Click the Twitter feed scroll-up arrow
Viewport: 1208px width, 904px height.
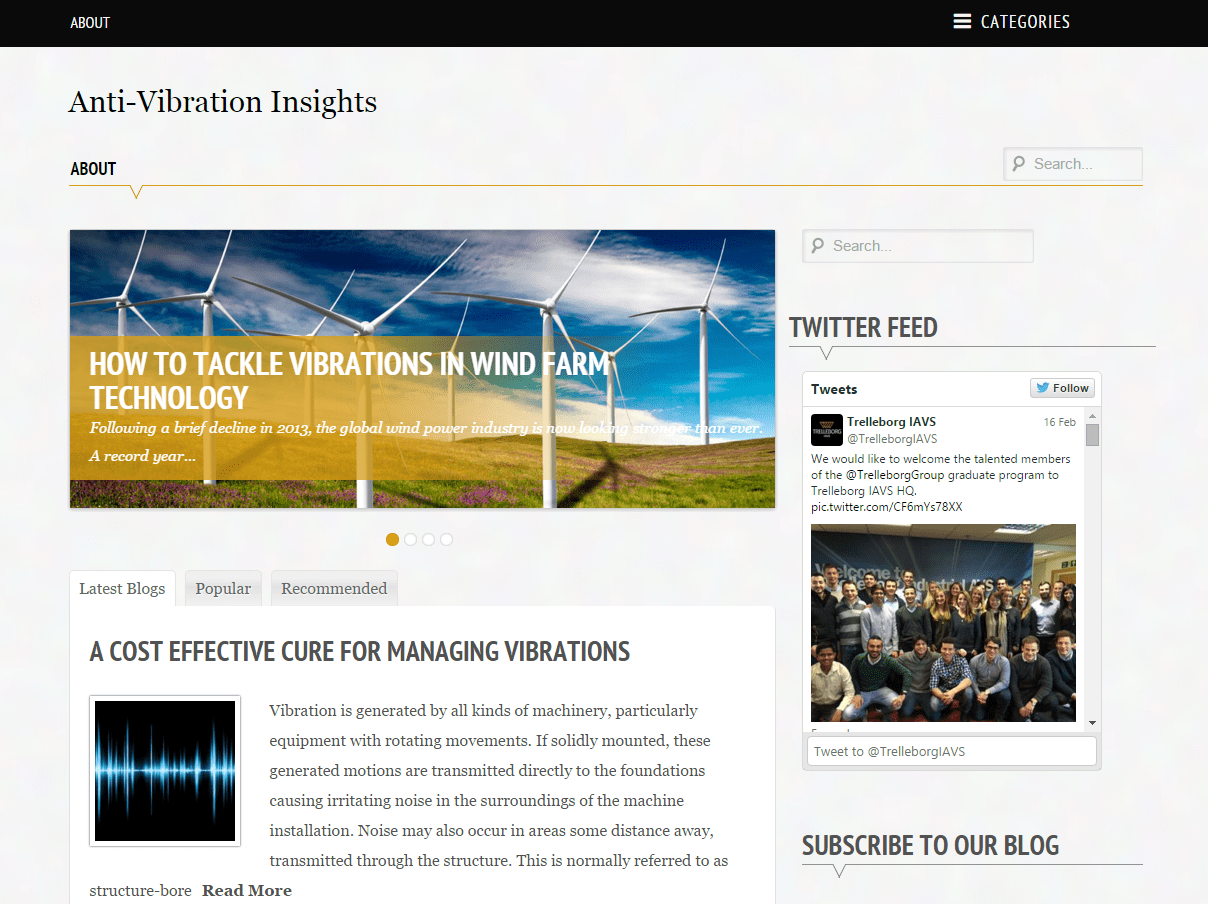pos(1092,417)
